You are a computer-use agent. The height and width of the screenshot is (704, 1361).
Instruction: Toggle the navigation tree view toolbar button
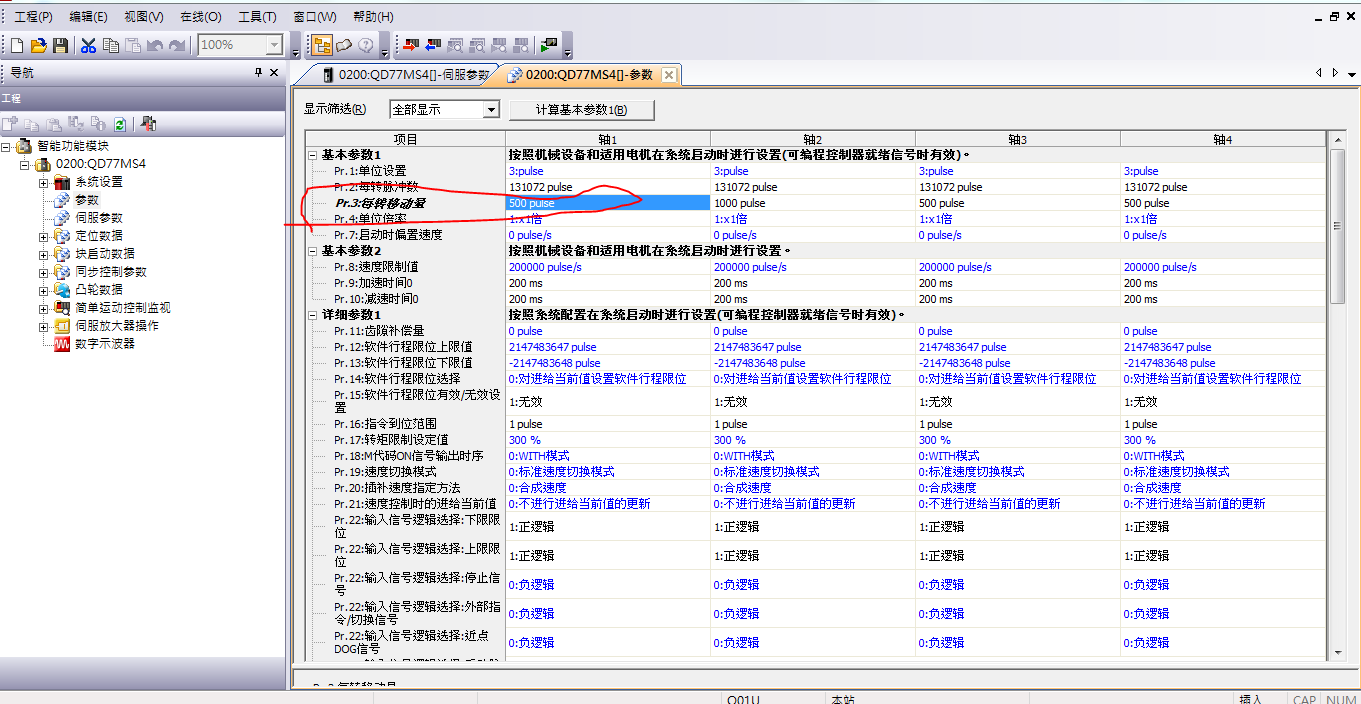(322, 45)
